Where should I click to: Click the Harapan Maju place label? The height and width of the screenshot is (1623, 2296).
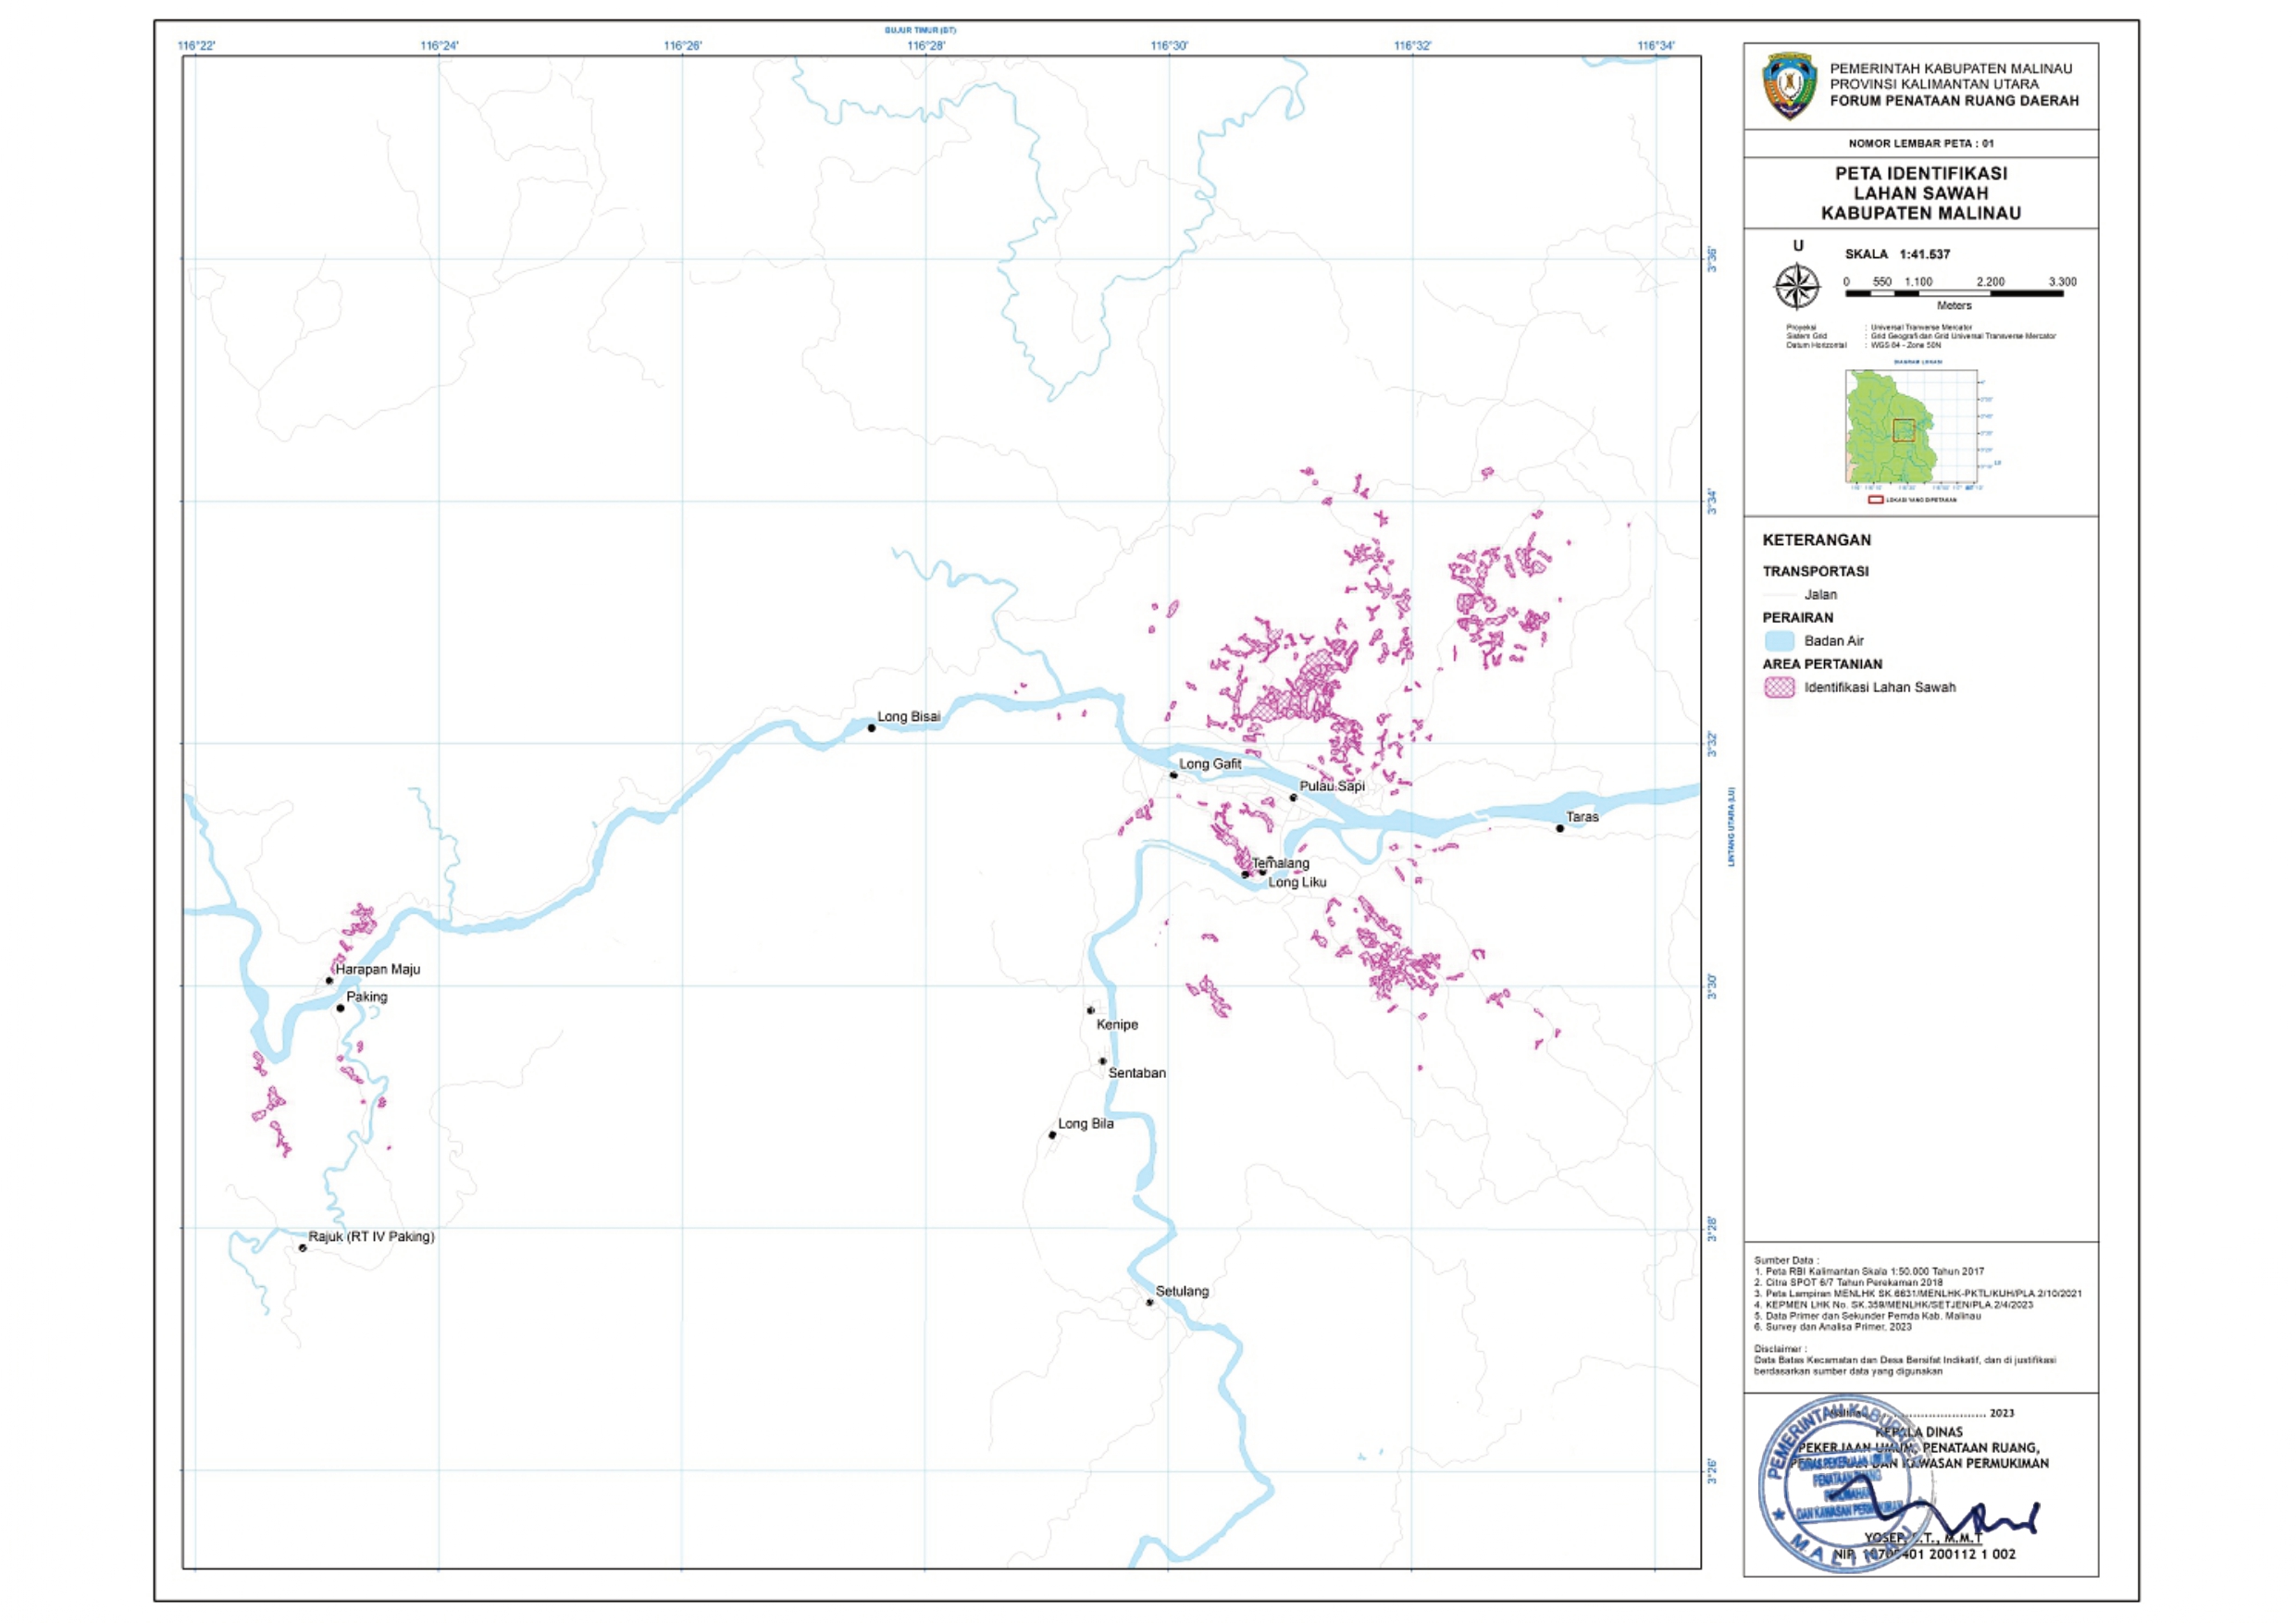pyautogui.click(x=378, y=969)
